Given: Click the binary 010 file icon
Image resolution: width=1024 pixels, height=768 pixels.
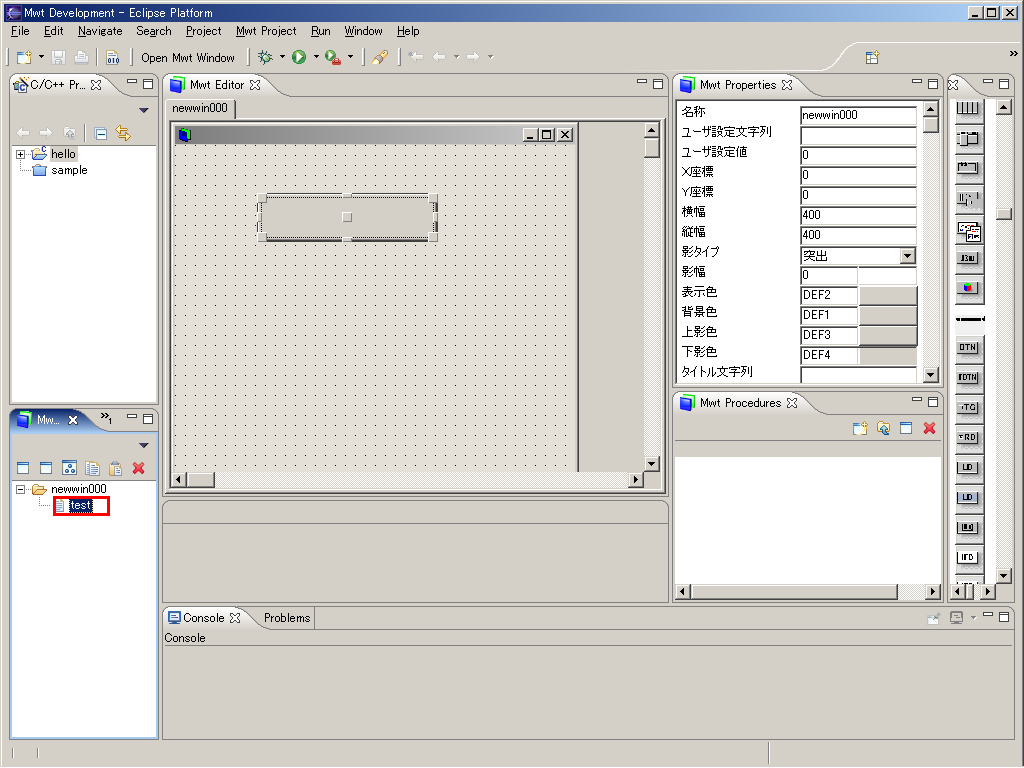Looking at the screenshot, I should [112, 57].
